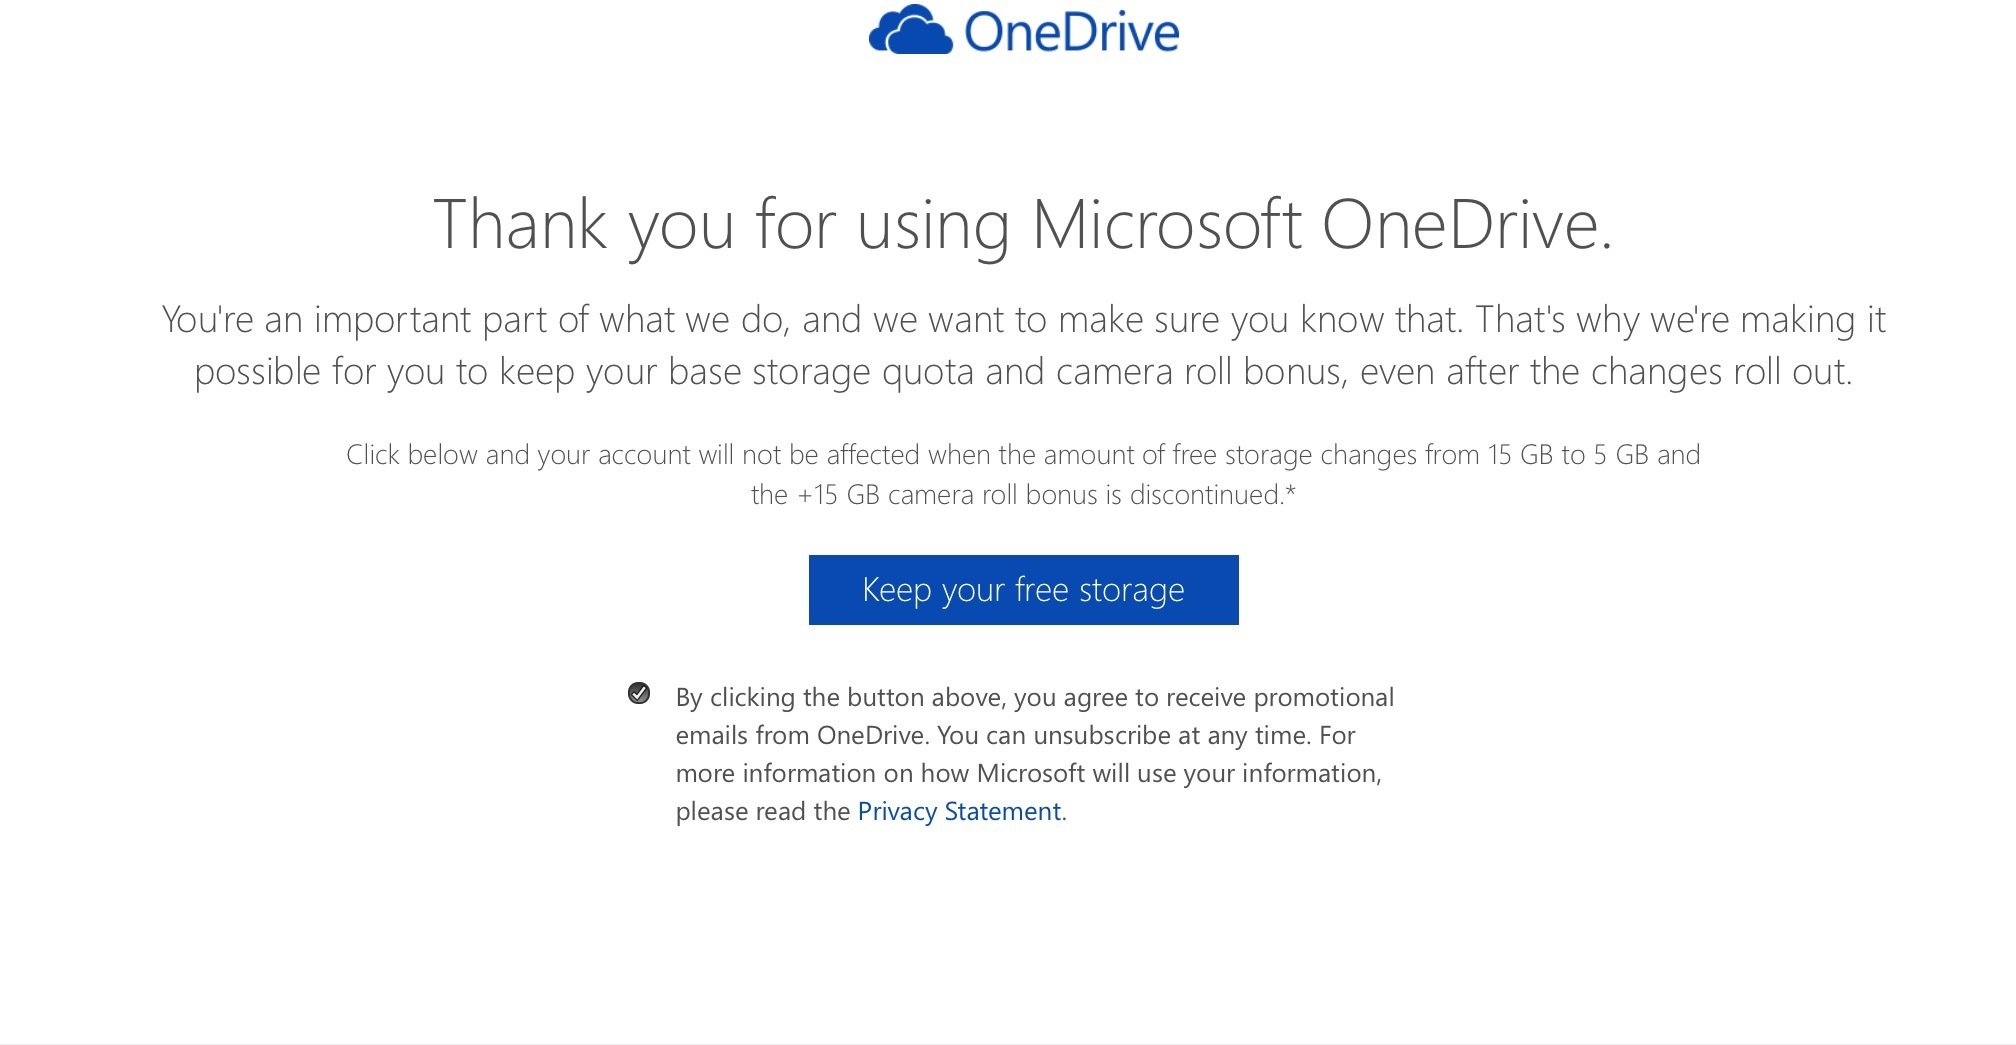The image size is (2016, 1045).
Task: Click the asterisk after "discontinued."
Action: pos(1290,491)
